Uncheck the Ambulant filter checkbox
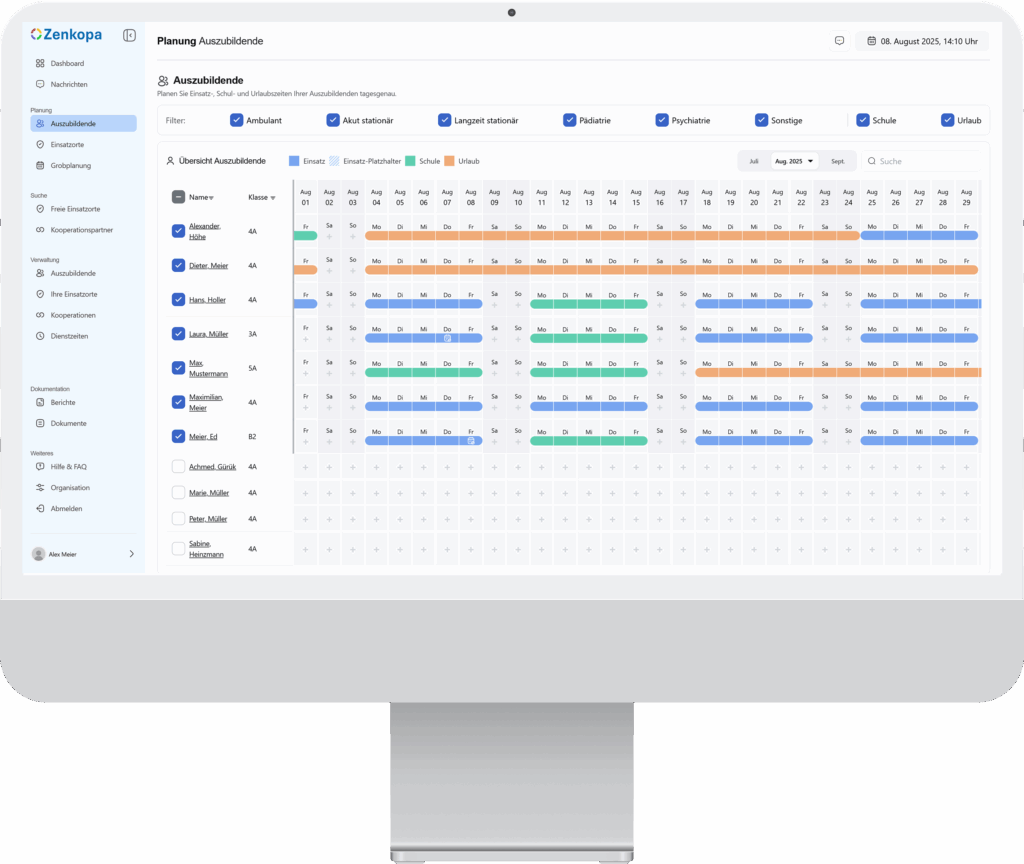Screen dimensions: 1024x864 (237, 120)
